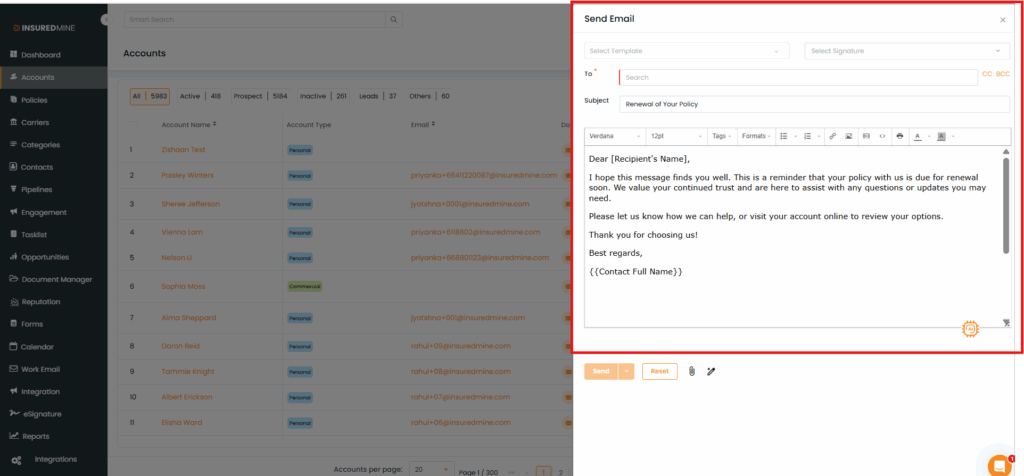1024x476 pixels.
Task: Open the chat support bubble
Action: point(998,465)
